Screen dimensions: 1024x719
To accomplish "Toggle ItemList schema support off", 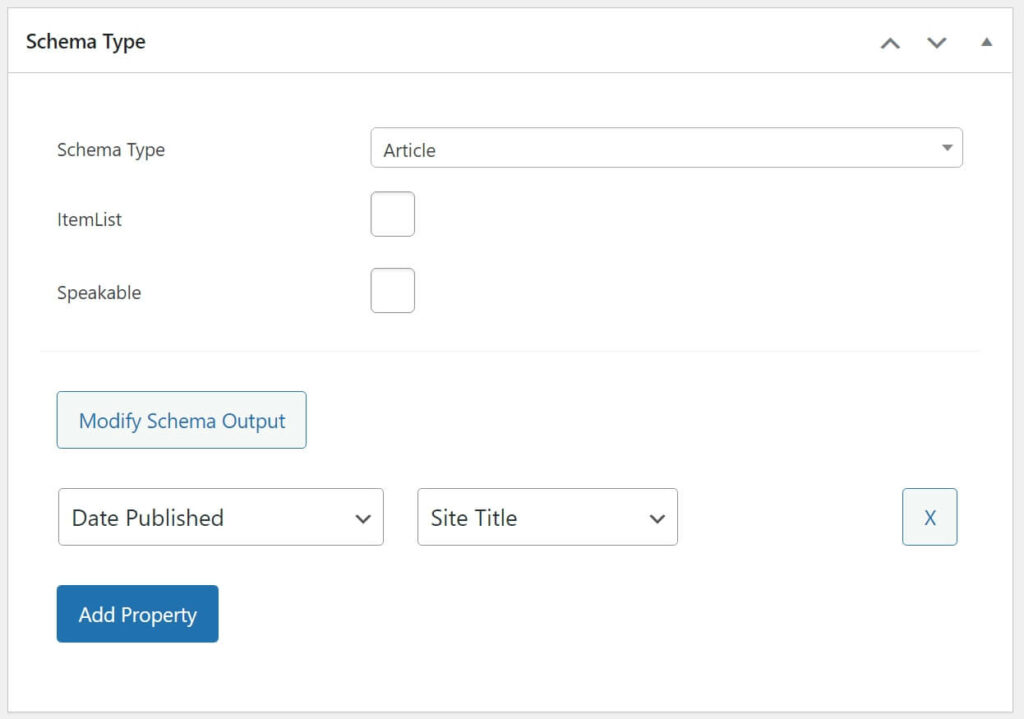I will [x=392, y=213].
